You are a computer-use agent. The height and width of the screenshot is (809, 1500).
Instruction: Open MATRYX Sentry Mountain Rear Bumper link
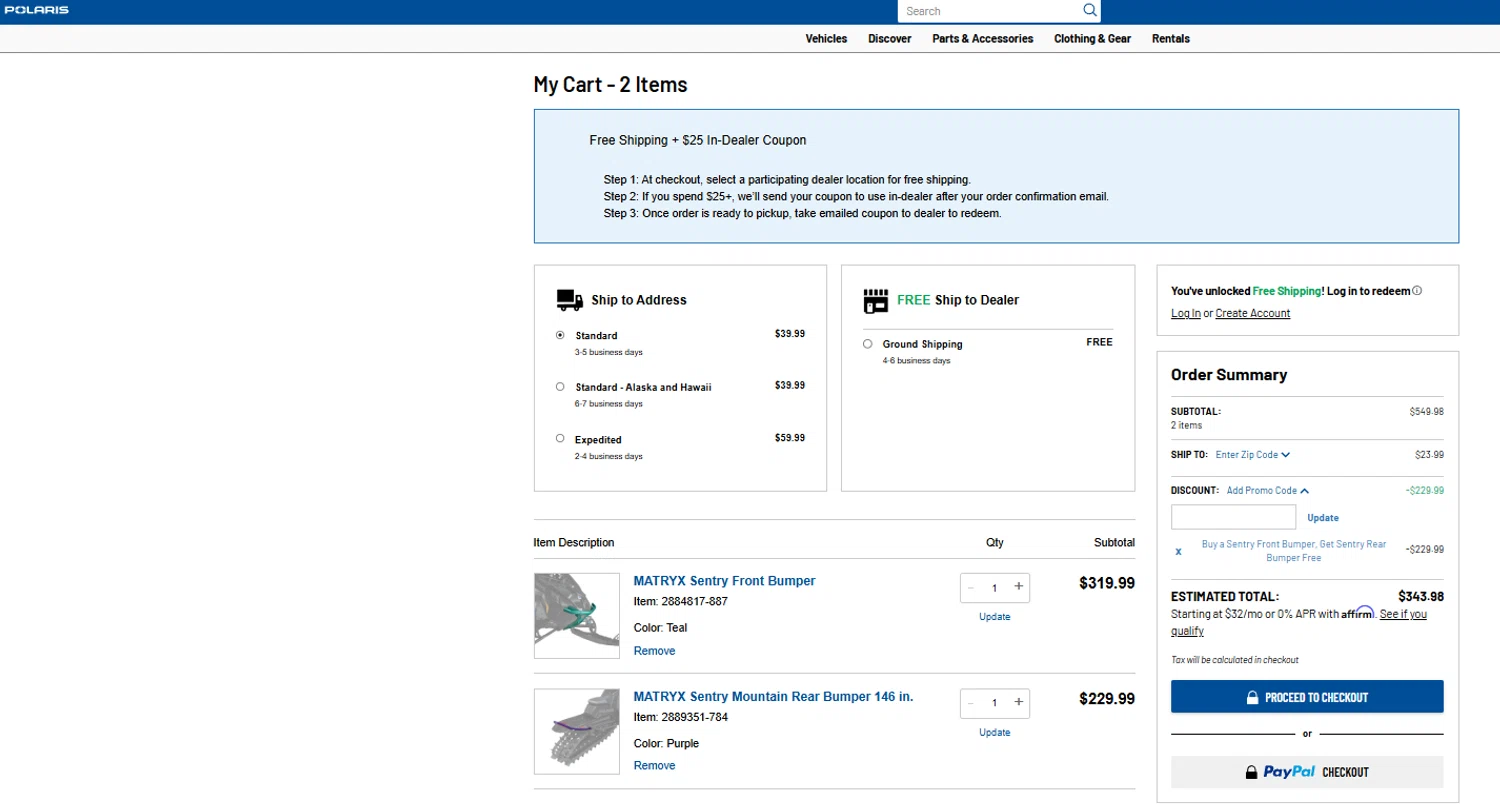click(x=773, y=697)
